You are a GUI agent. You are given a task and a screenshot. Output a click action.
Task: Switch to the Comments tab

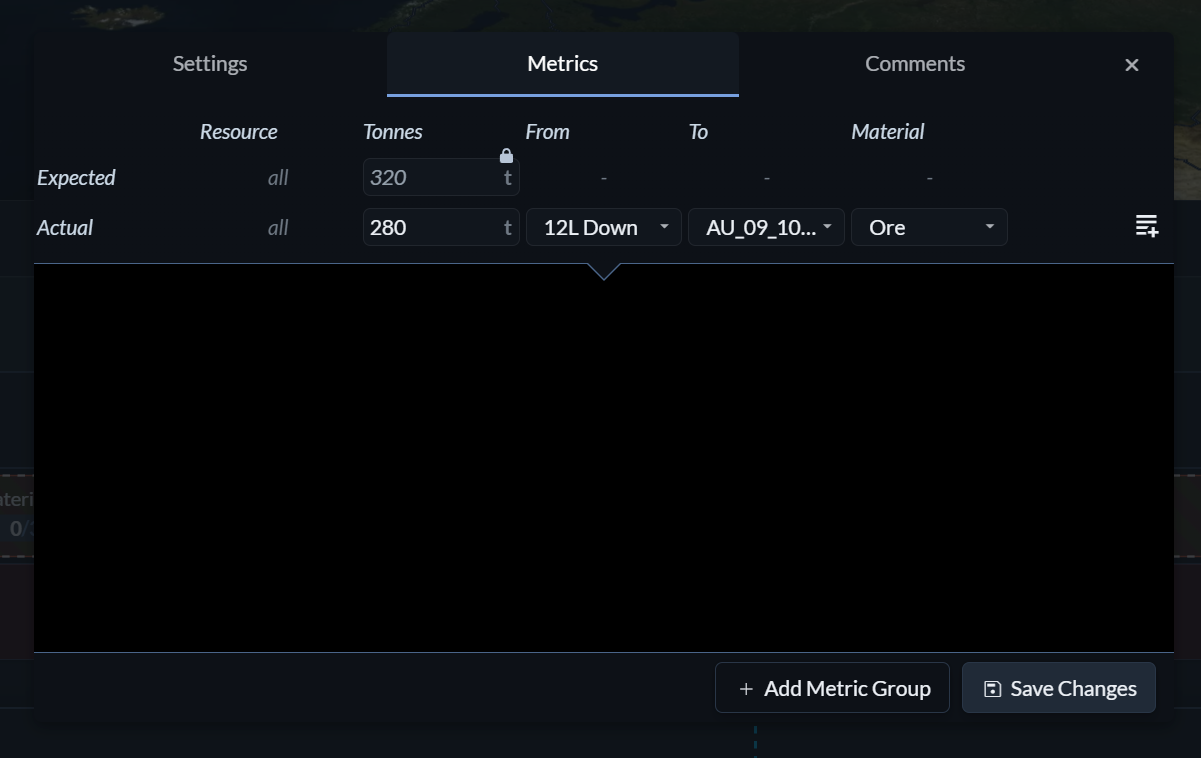point(915,64)
